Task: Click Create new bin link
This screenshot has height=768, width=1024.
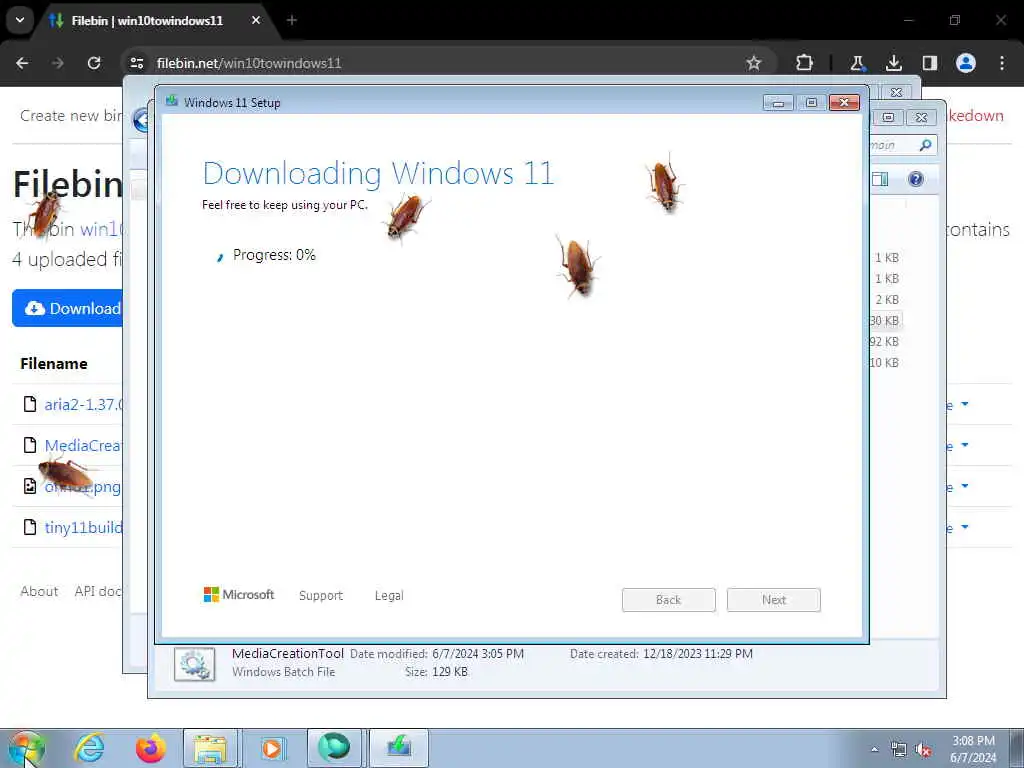Action: [x=71, y=116]
